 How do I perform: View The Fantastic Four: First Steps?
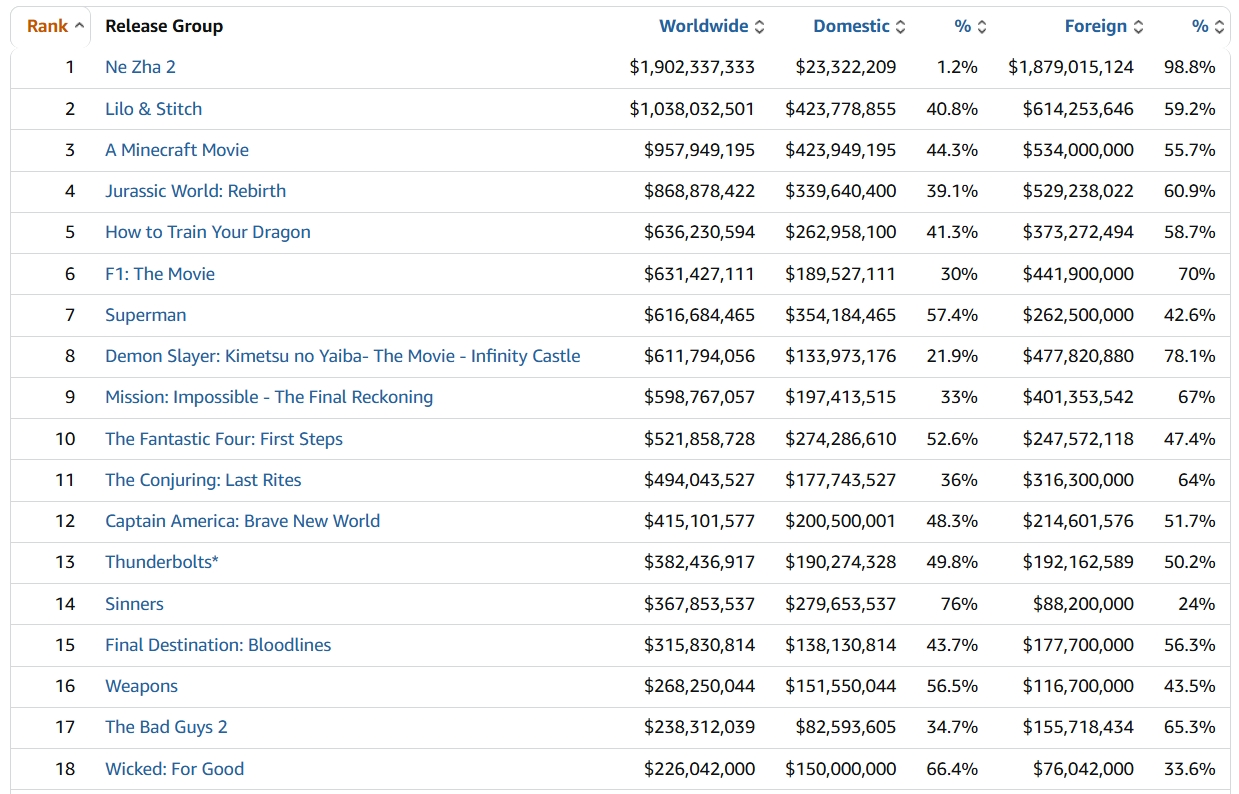coord(224,439)
